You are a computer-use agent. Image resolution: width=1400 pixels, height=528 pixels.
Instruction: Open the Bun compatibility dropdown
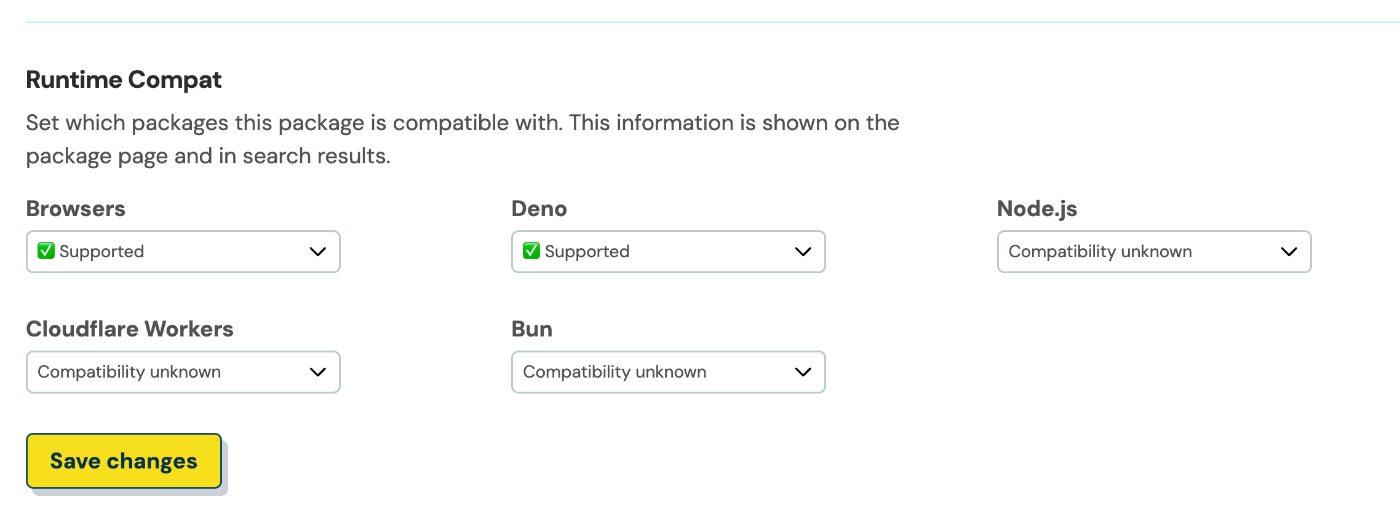point(668,372)
